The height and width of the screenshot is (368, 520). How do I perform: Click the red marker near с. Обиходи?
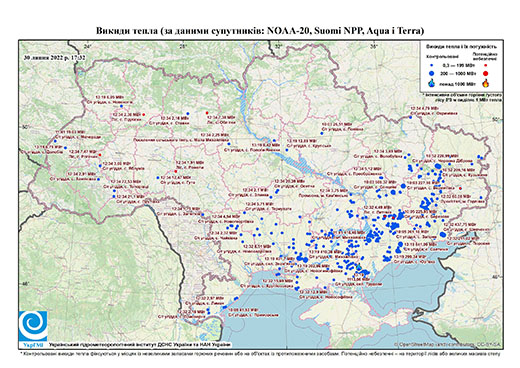point(207,113)
